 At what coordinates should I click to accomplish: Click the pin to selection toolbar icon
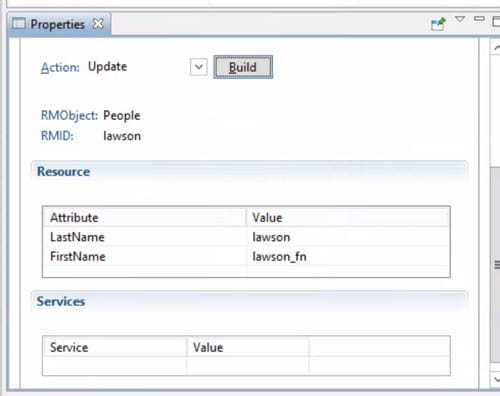coord(438,24)
